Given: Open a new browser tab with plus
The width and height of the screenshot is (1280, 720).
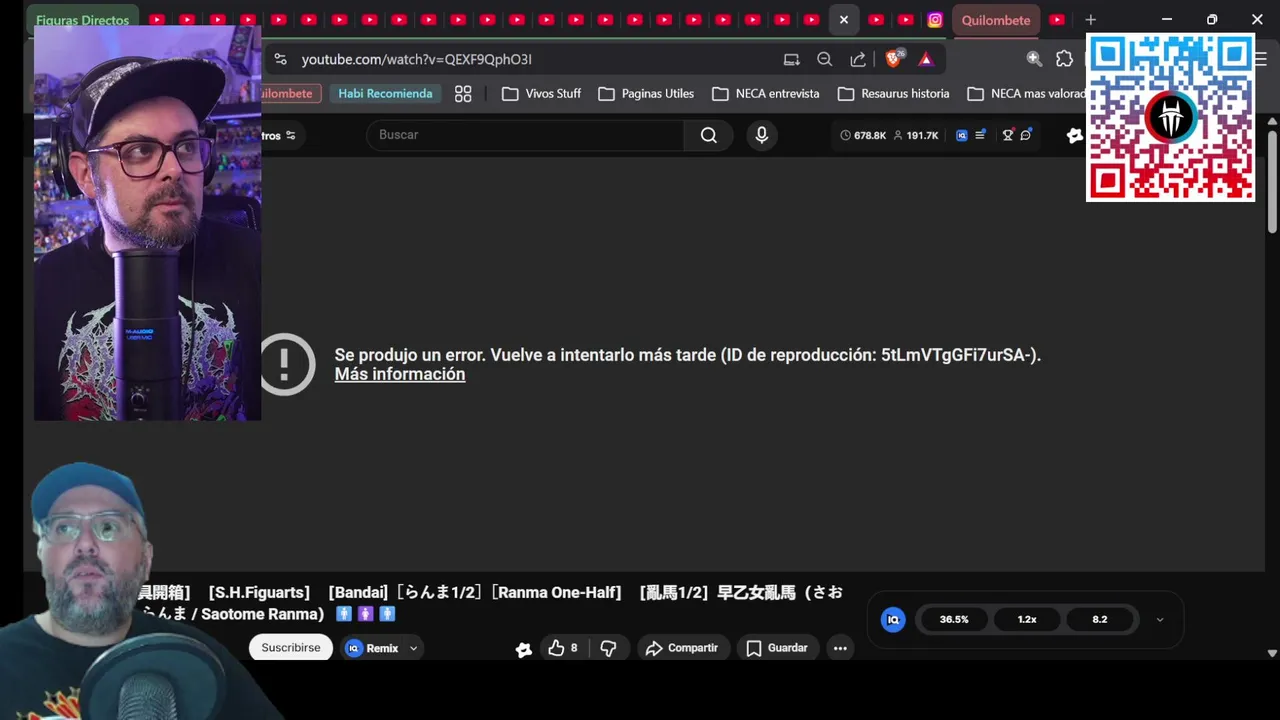Looking at the screenshot, I should coord(1091,20).
